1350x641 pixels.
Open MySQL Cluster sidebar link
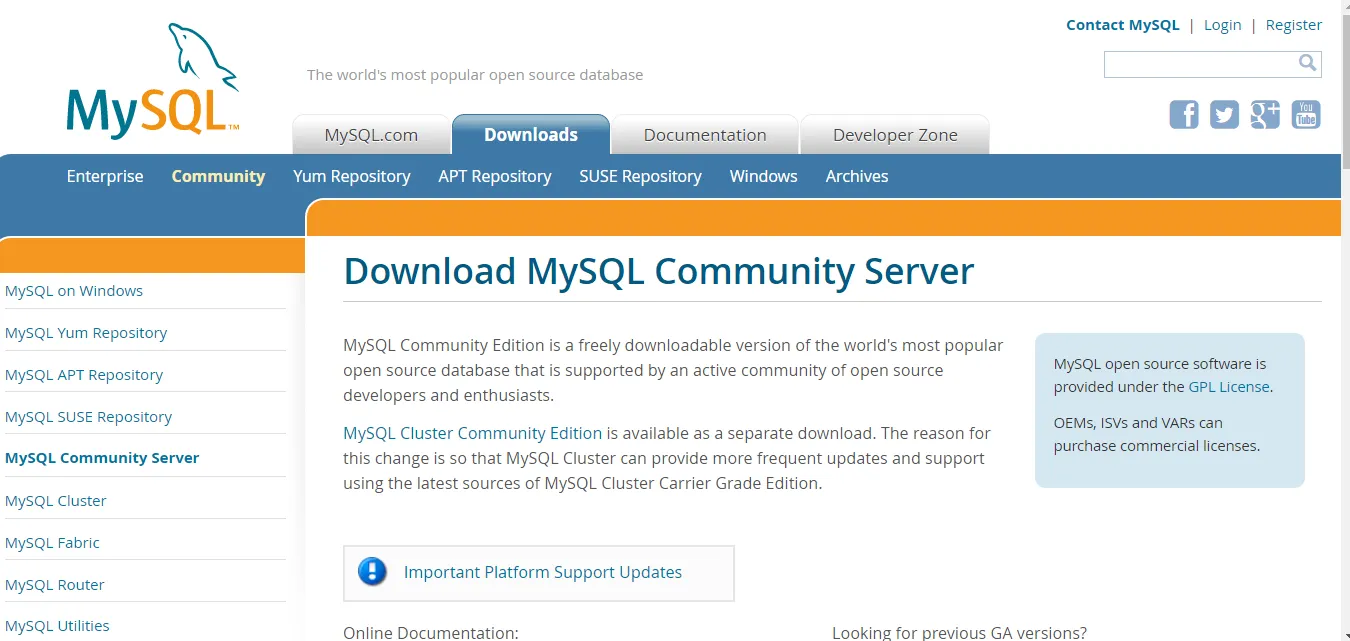tap(56, 501)
